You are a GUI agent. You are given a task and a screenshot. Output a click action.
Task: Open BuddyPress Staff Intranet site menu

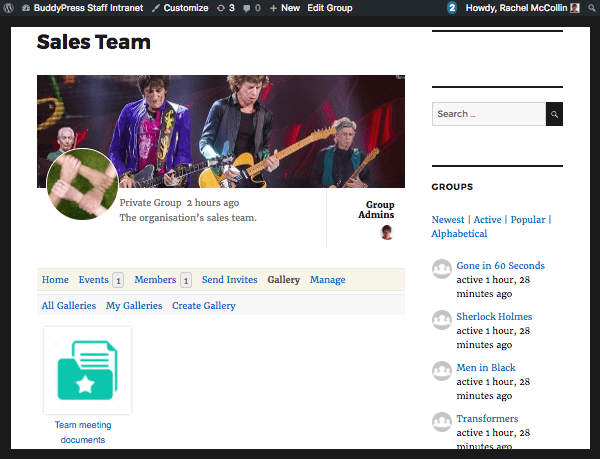(x=83, y=8)
